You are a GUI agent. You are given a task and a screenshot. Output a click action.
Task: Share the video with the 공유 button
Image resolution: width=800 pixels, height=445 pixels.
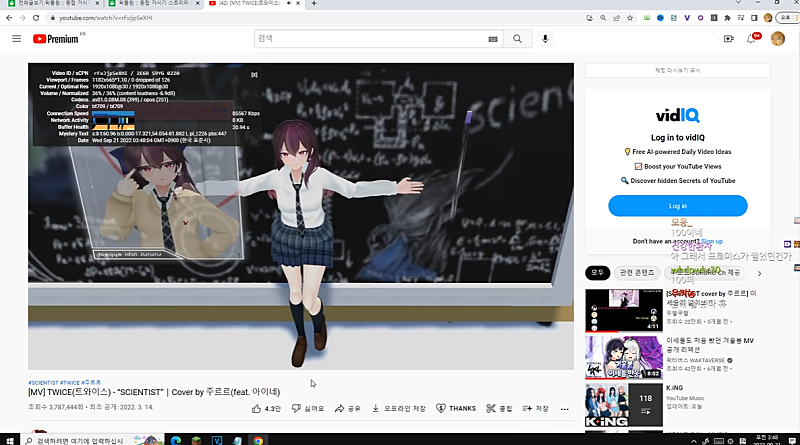click(x=347, y=408)
